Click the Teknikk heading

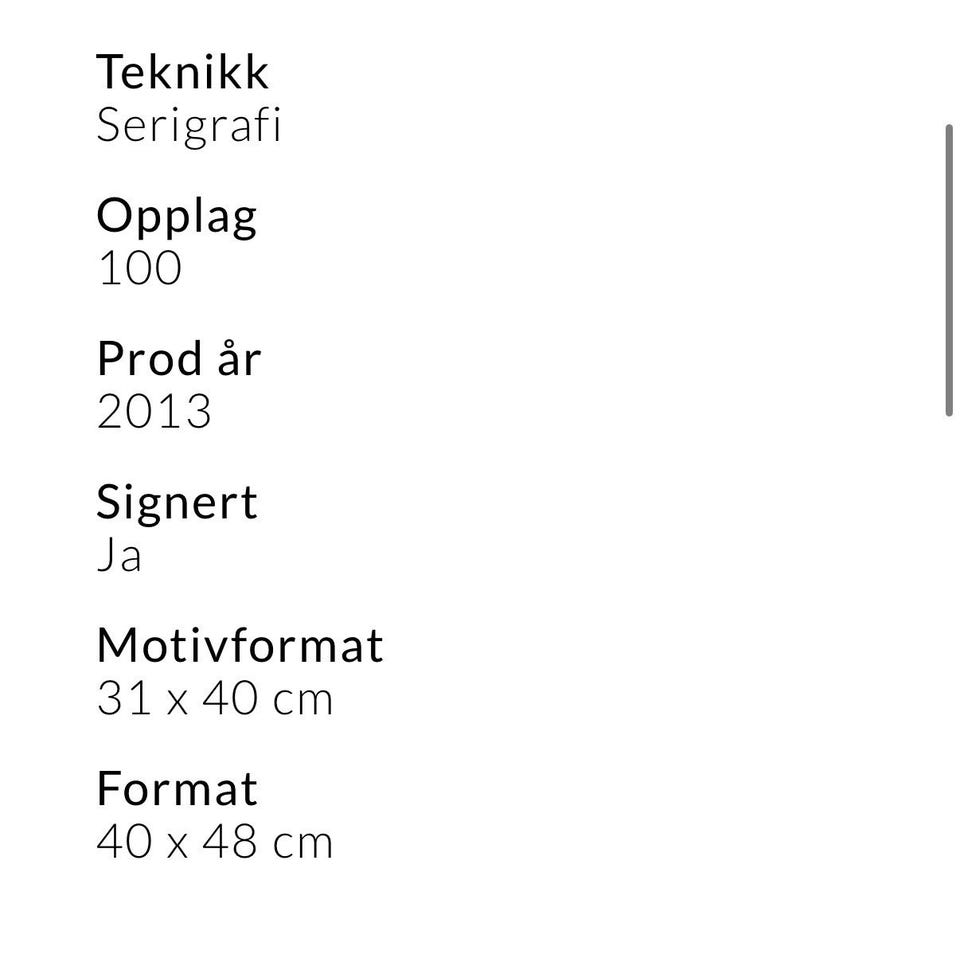(x=182, y=72)
